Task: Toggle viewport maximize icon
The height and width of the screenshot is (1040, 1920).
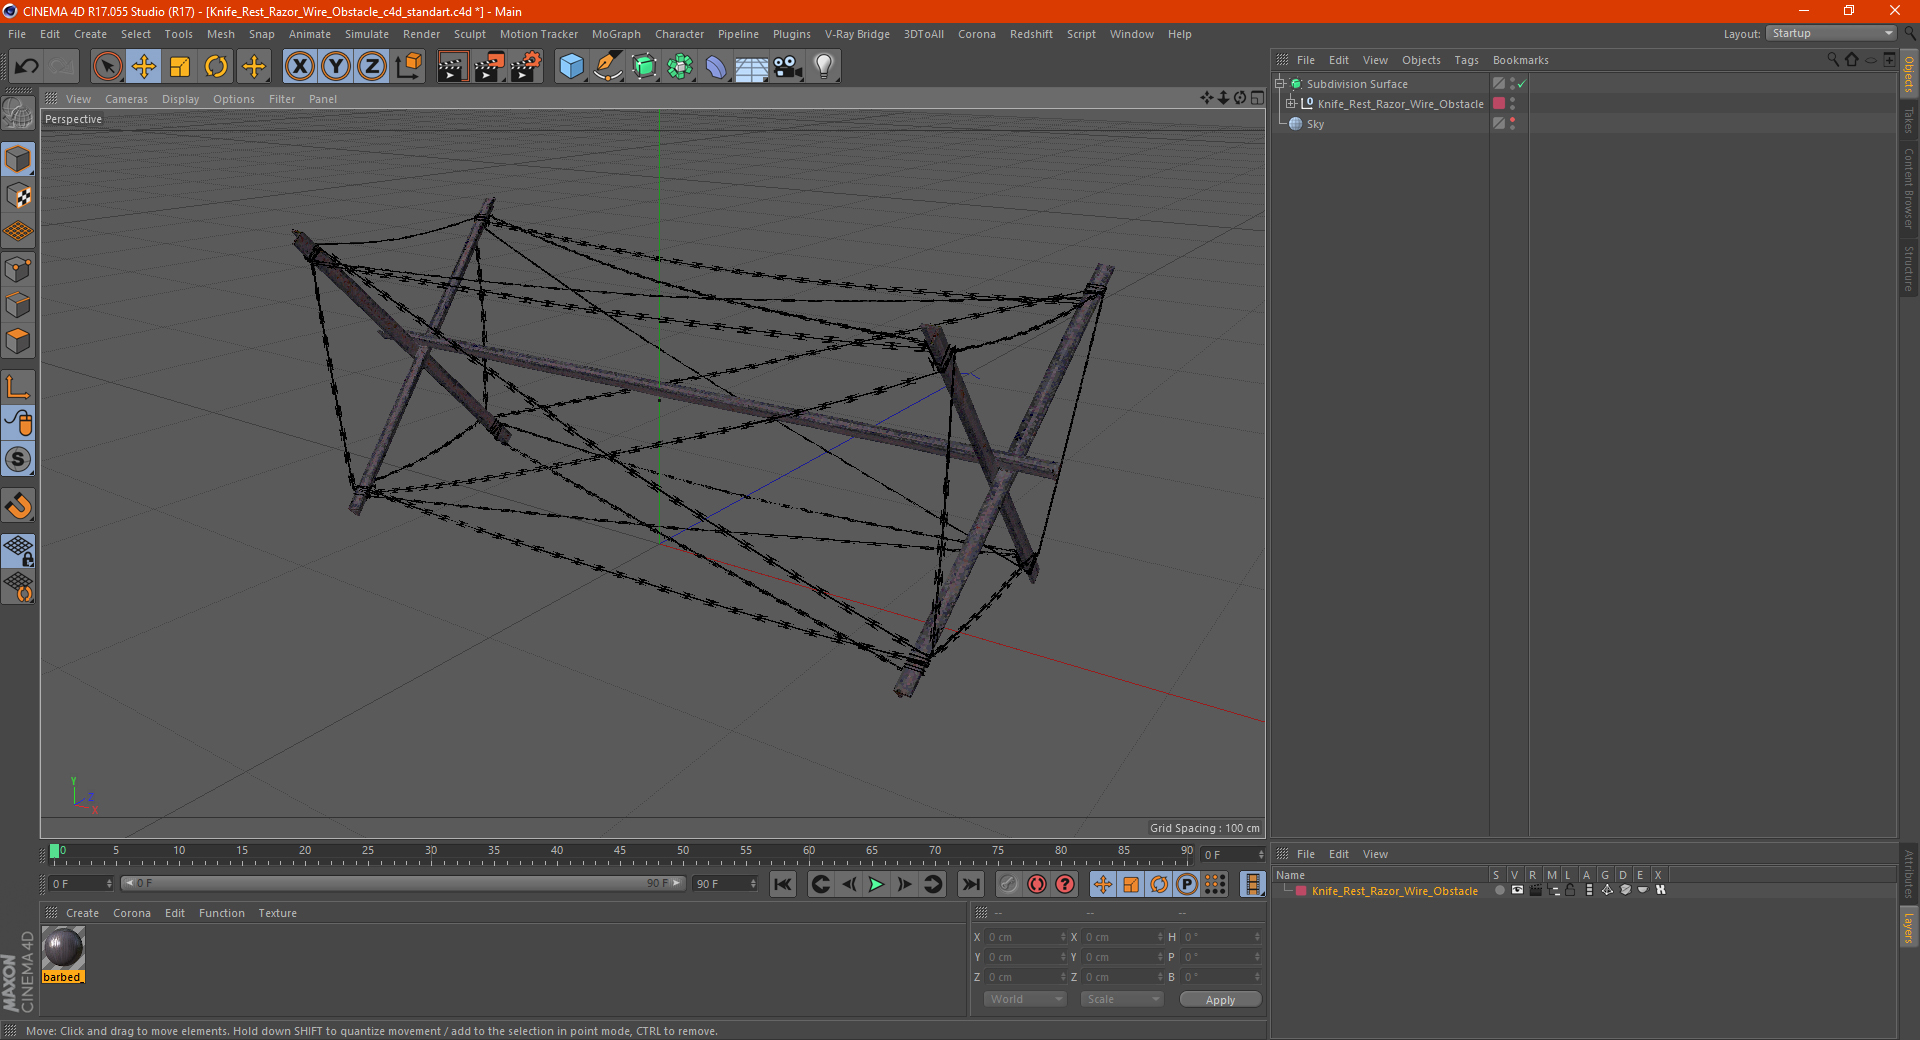Action: pyautogui.click(x=1257, y=98)
